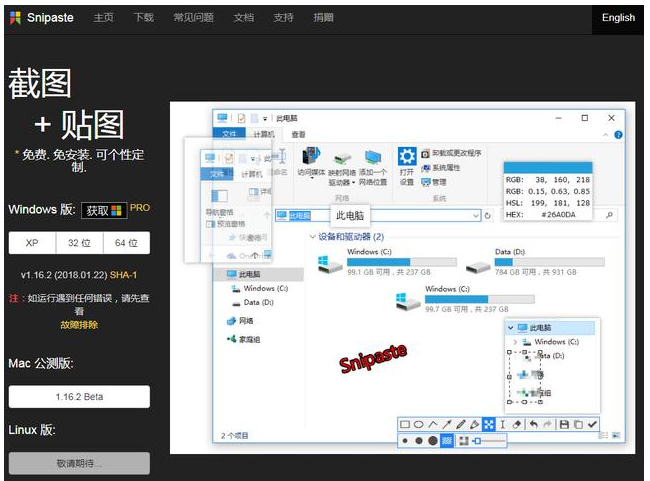Viewport: 650px width, 481px height.
Task: Open the 下载 navigation item
Action: (x=144, y=17)
